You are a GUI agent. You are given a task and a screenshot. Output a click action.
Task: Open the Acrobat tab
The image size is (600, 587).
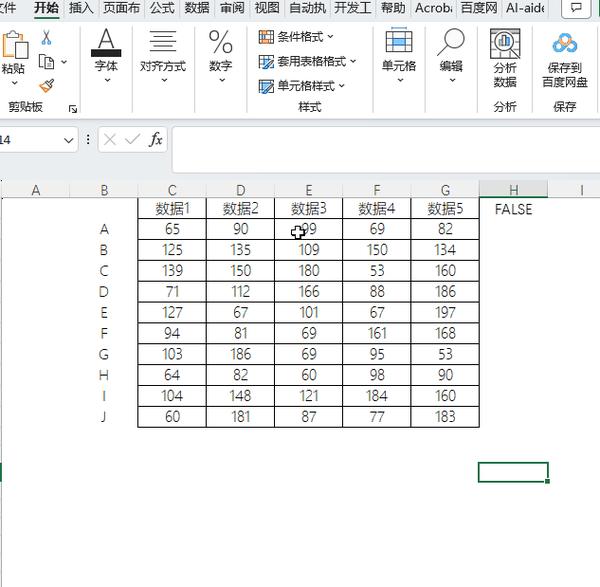[x=434, y=8]
